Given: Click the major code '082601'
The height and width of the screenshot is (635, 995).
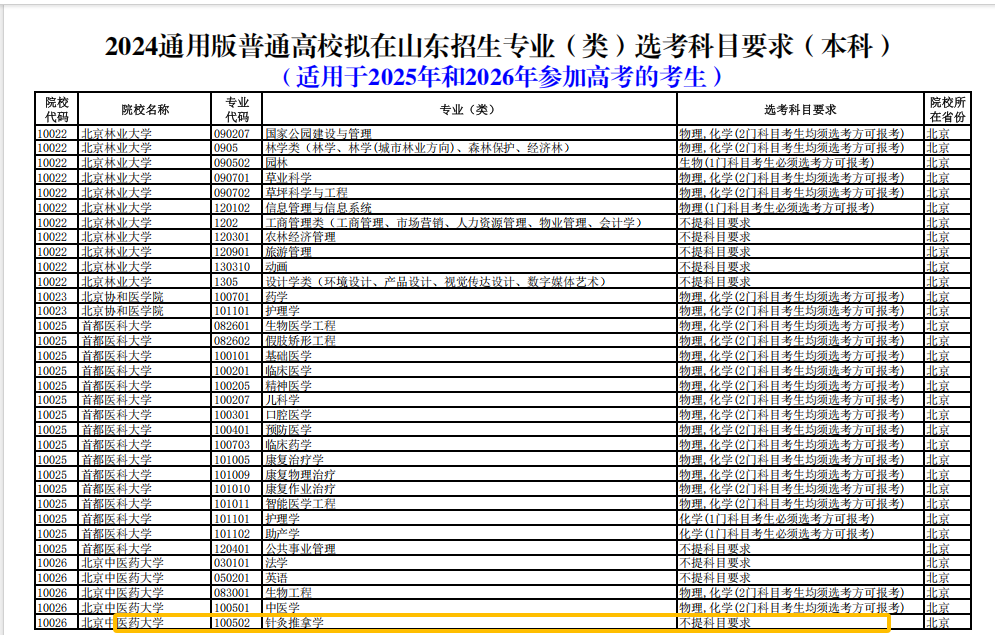Looking at the screenshot, I should 232,326.
